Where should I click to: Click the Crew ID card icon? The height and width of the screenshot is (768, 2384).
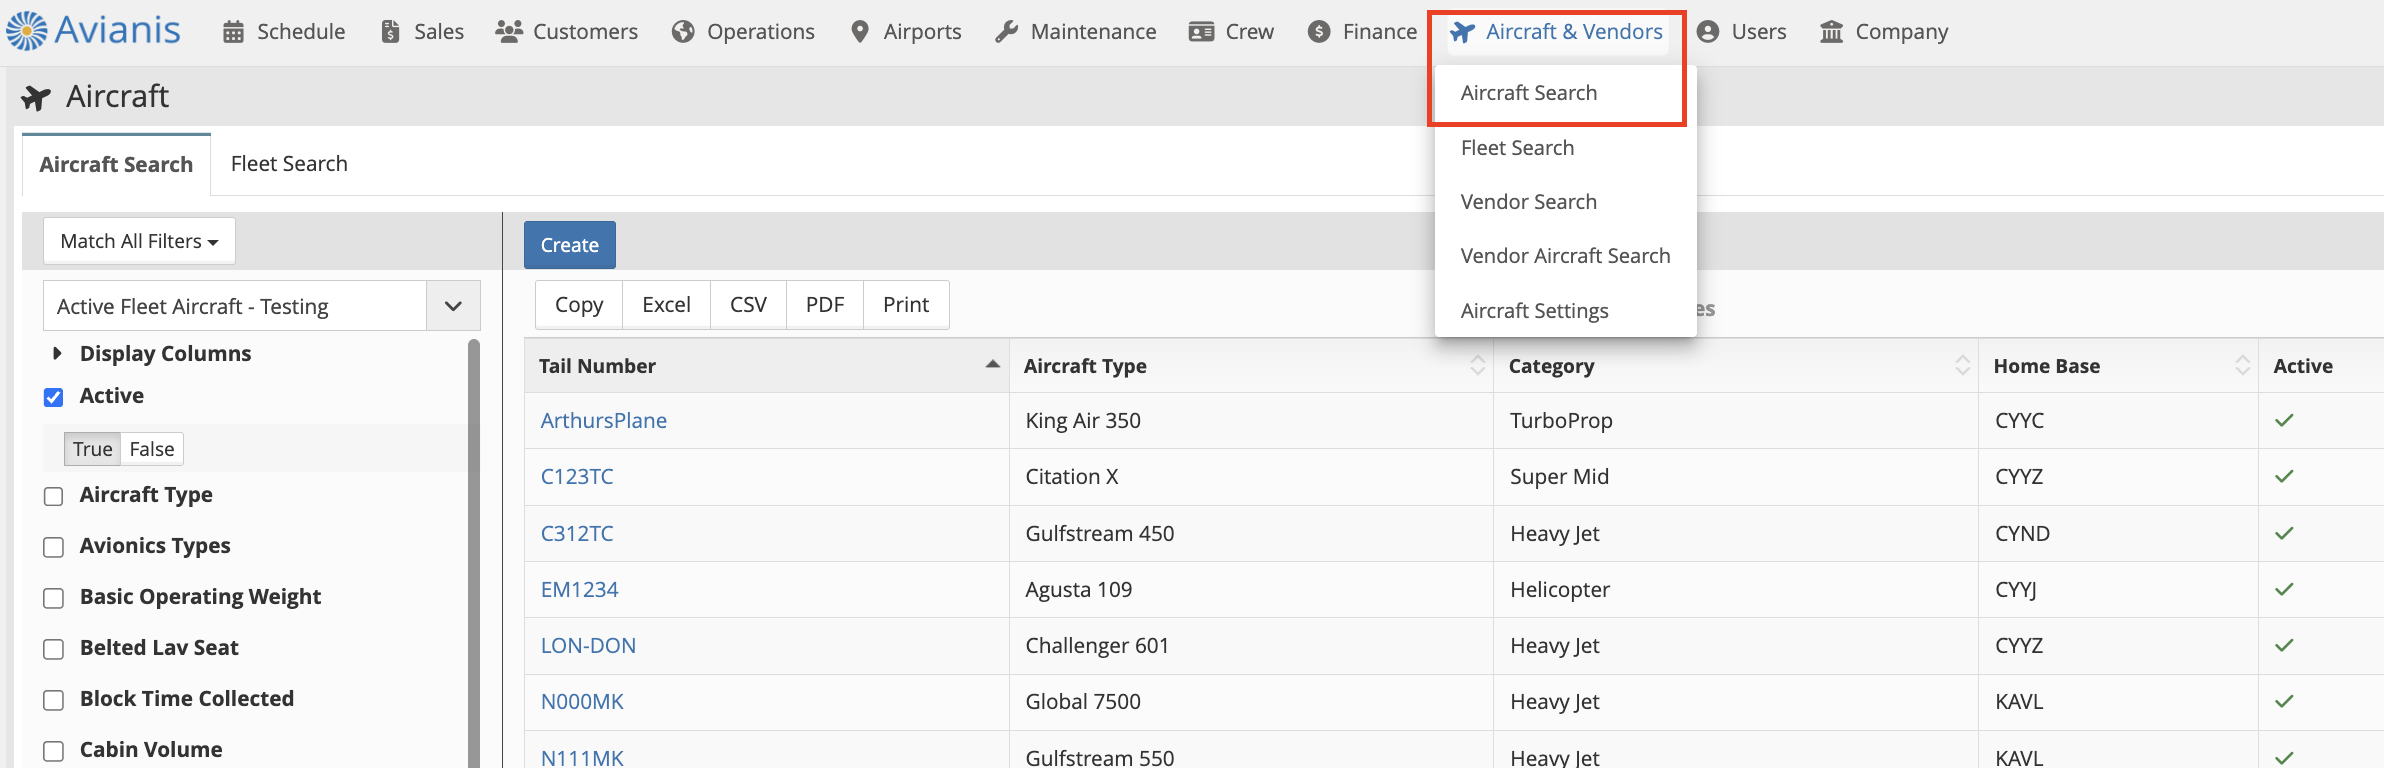(1201, 32)
